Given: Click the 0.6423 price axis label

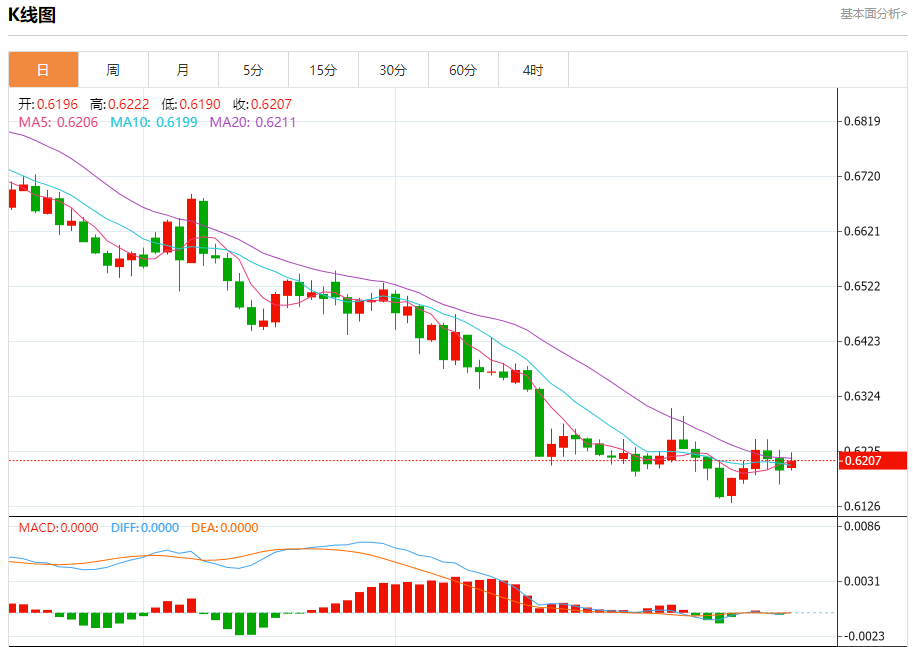Looking at the screenshot, I should click(x=862, y=341).
